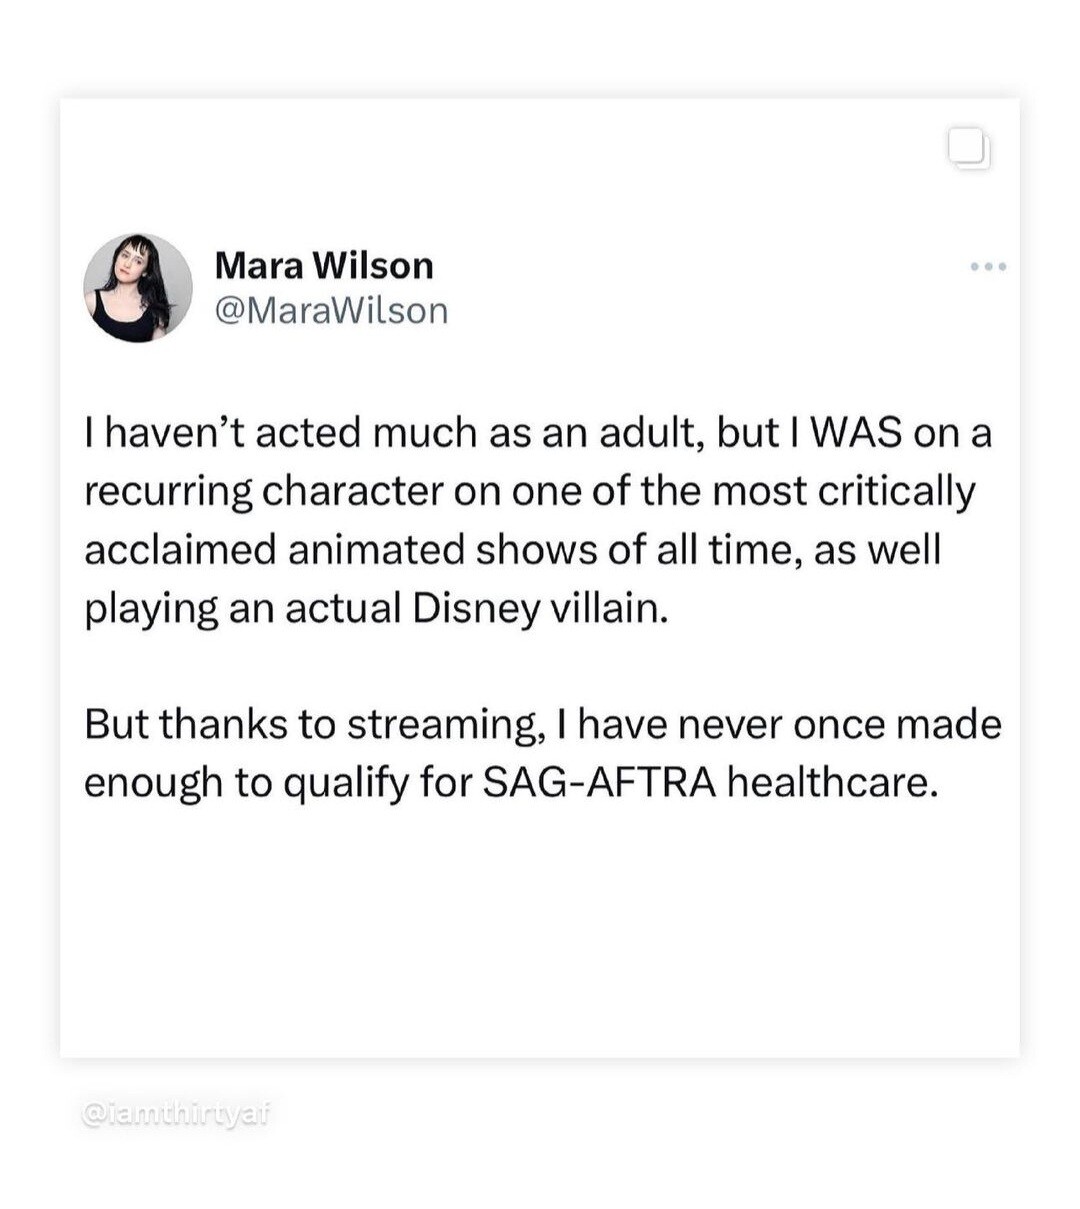Click the word "qualify" in the last line
Viewport: 1080px width, 1209px height.
346,782
